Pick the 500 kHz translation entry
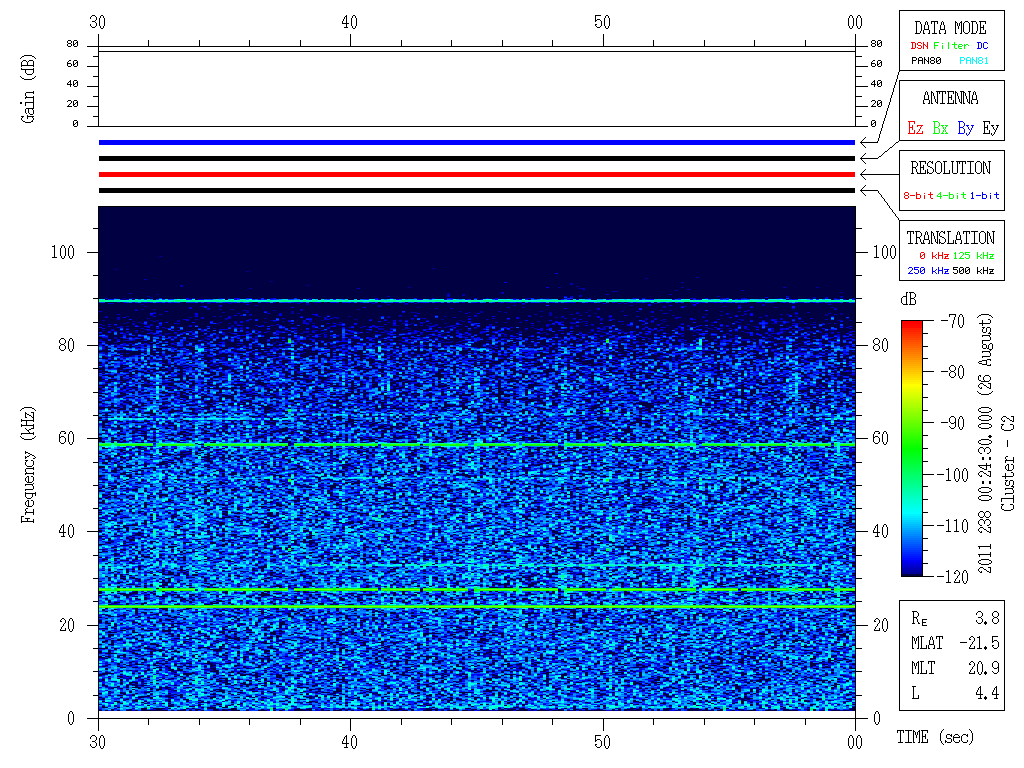 coord(973,271)
